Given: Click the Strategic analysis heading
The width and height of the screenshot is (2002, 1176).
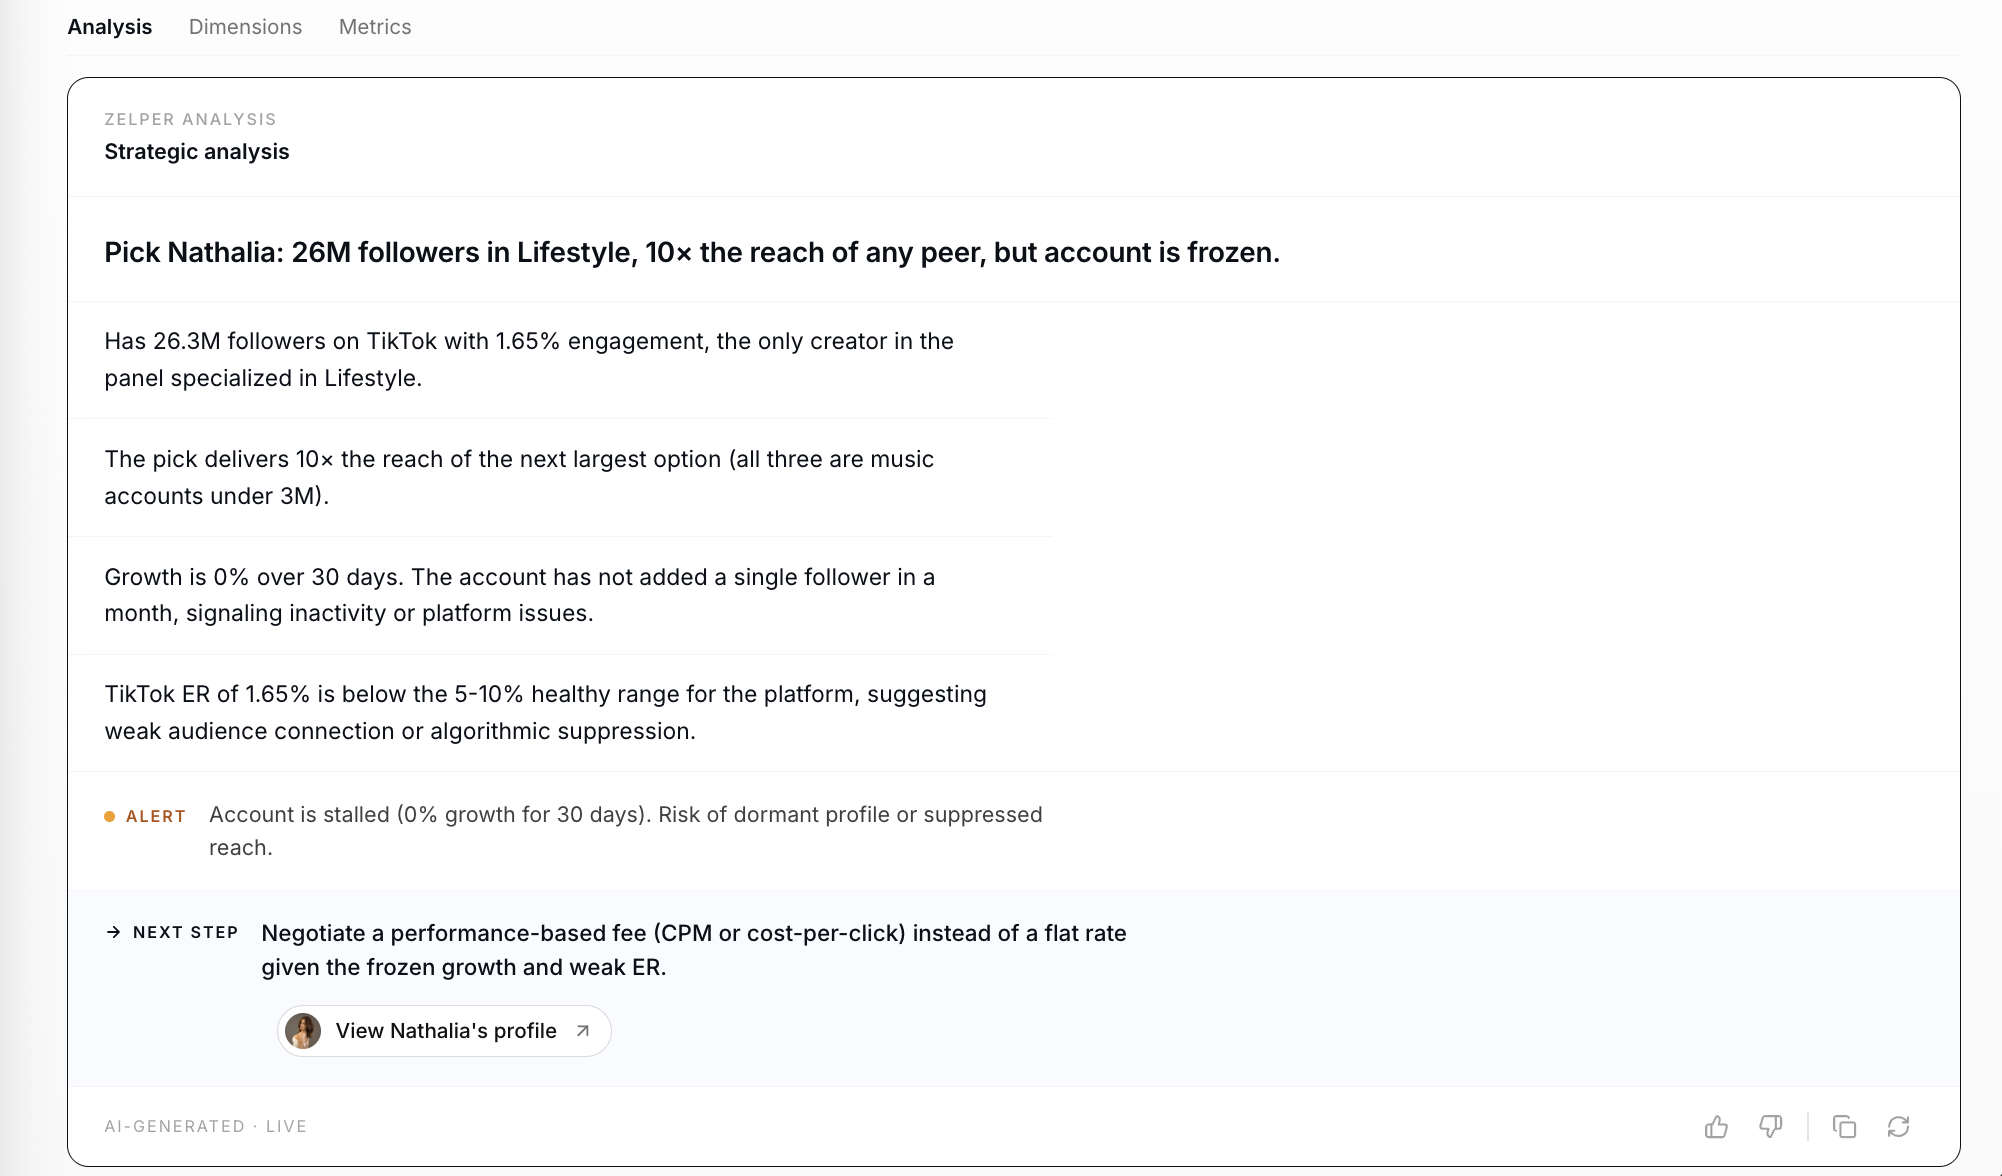Looking at the screenshot, I should [197, 152].
